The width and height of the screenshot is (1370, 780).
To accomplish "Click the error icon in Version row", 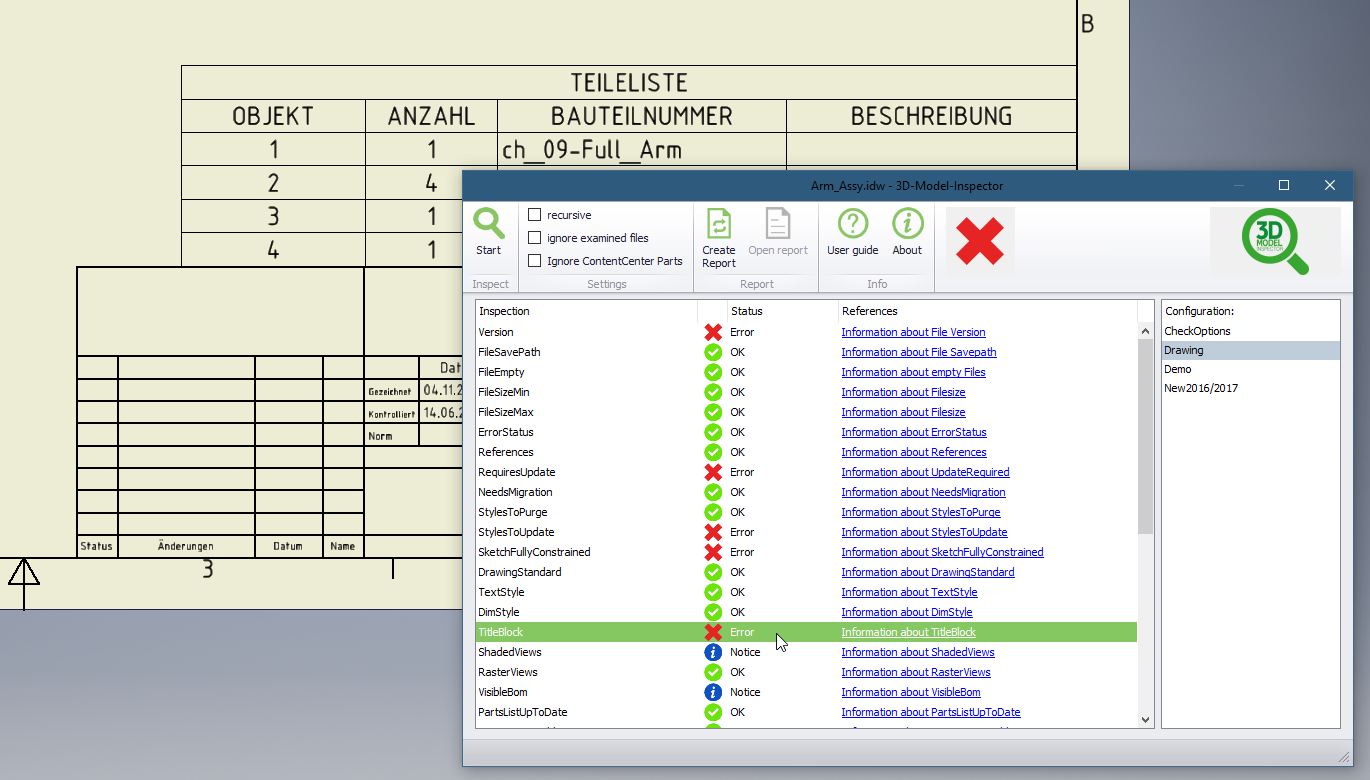I will tap(713, 332).
